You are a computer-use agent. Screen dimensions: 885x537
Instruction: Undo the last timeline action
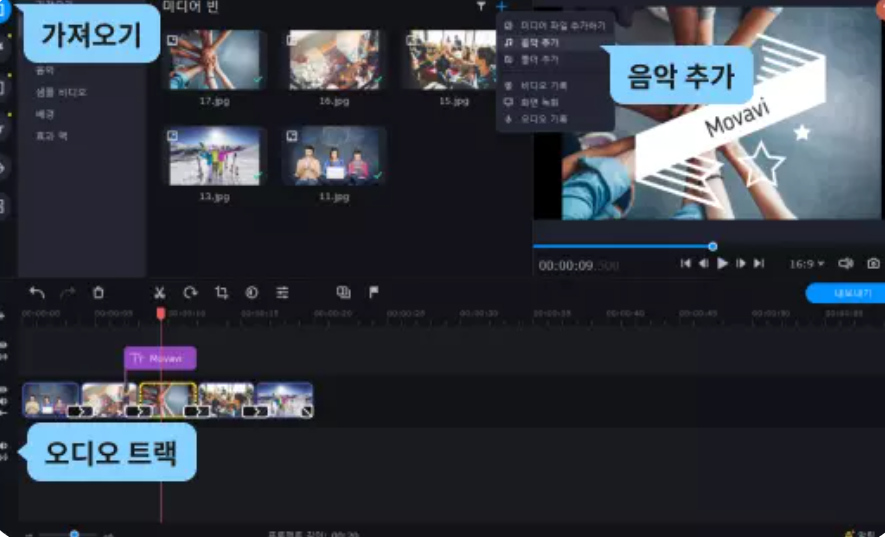(x=37, y=292)
